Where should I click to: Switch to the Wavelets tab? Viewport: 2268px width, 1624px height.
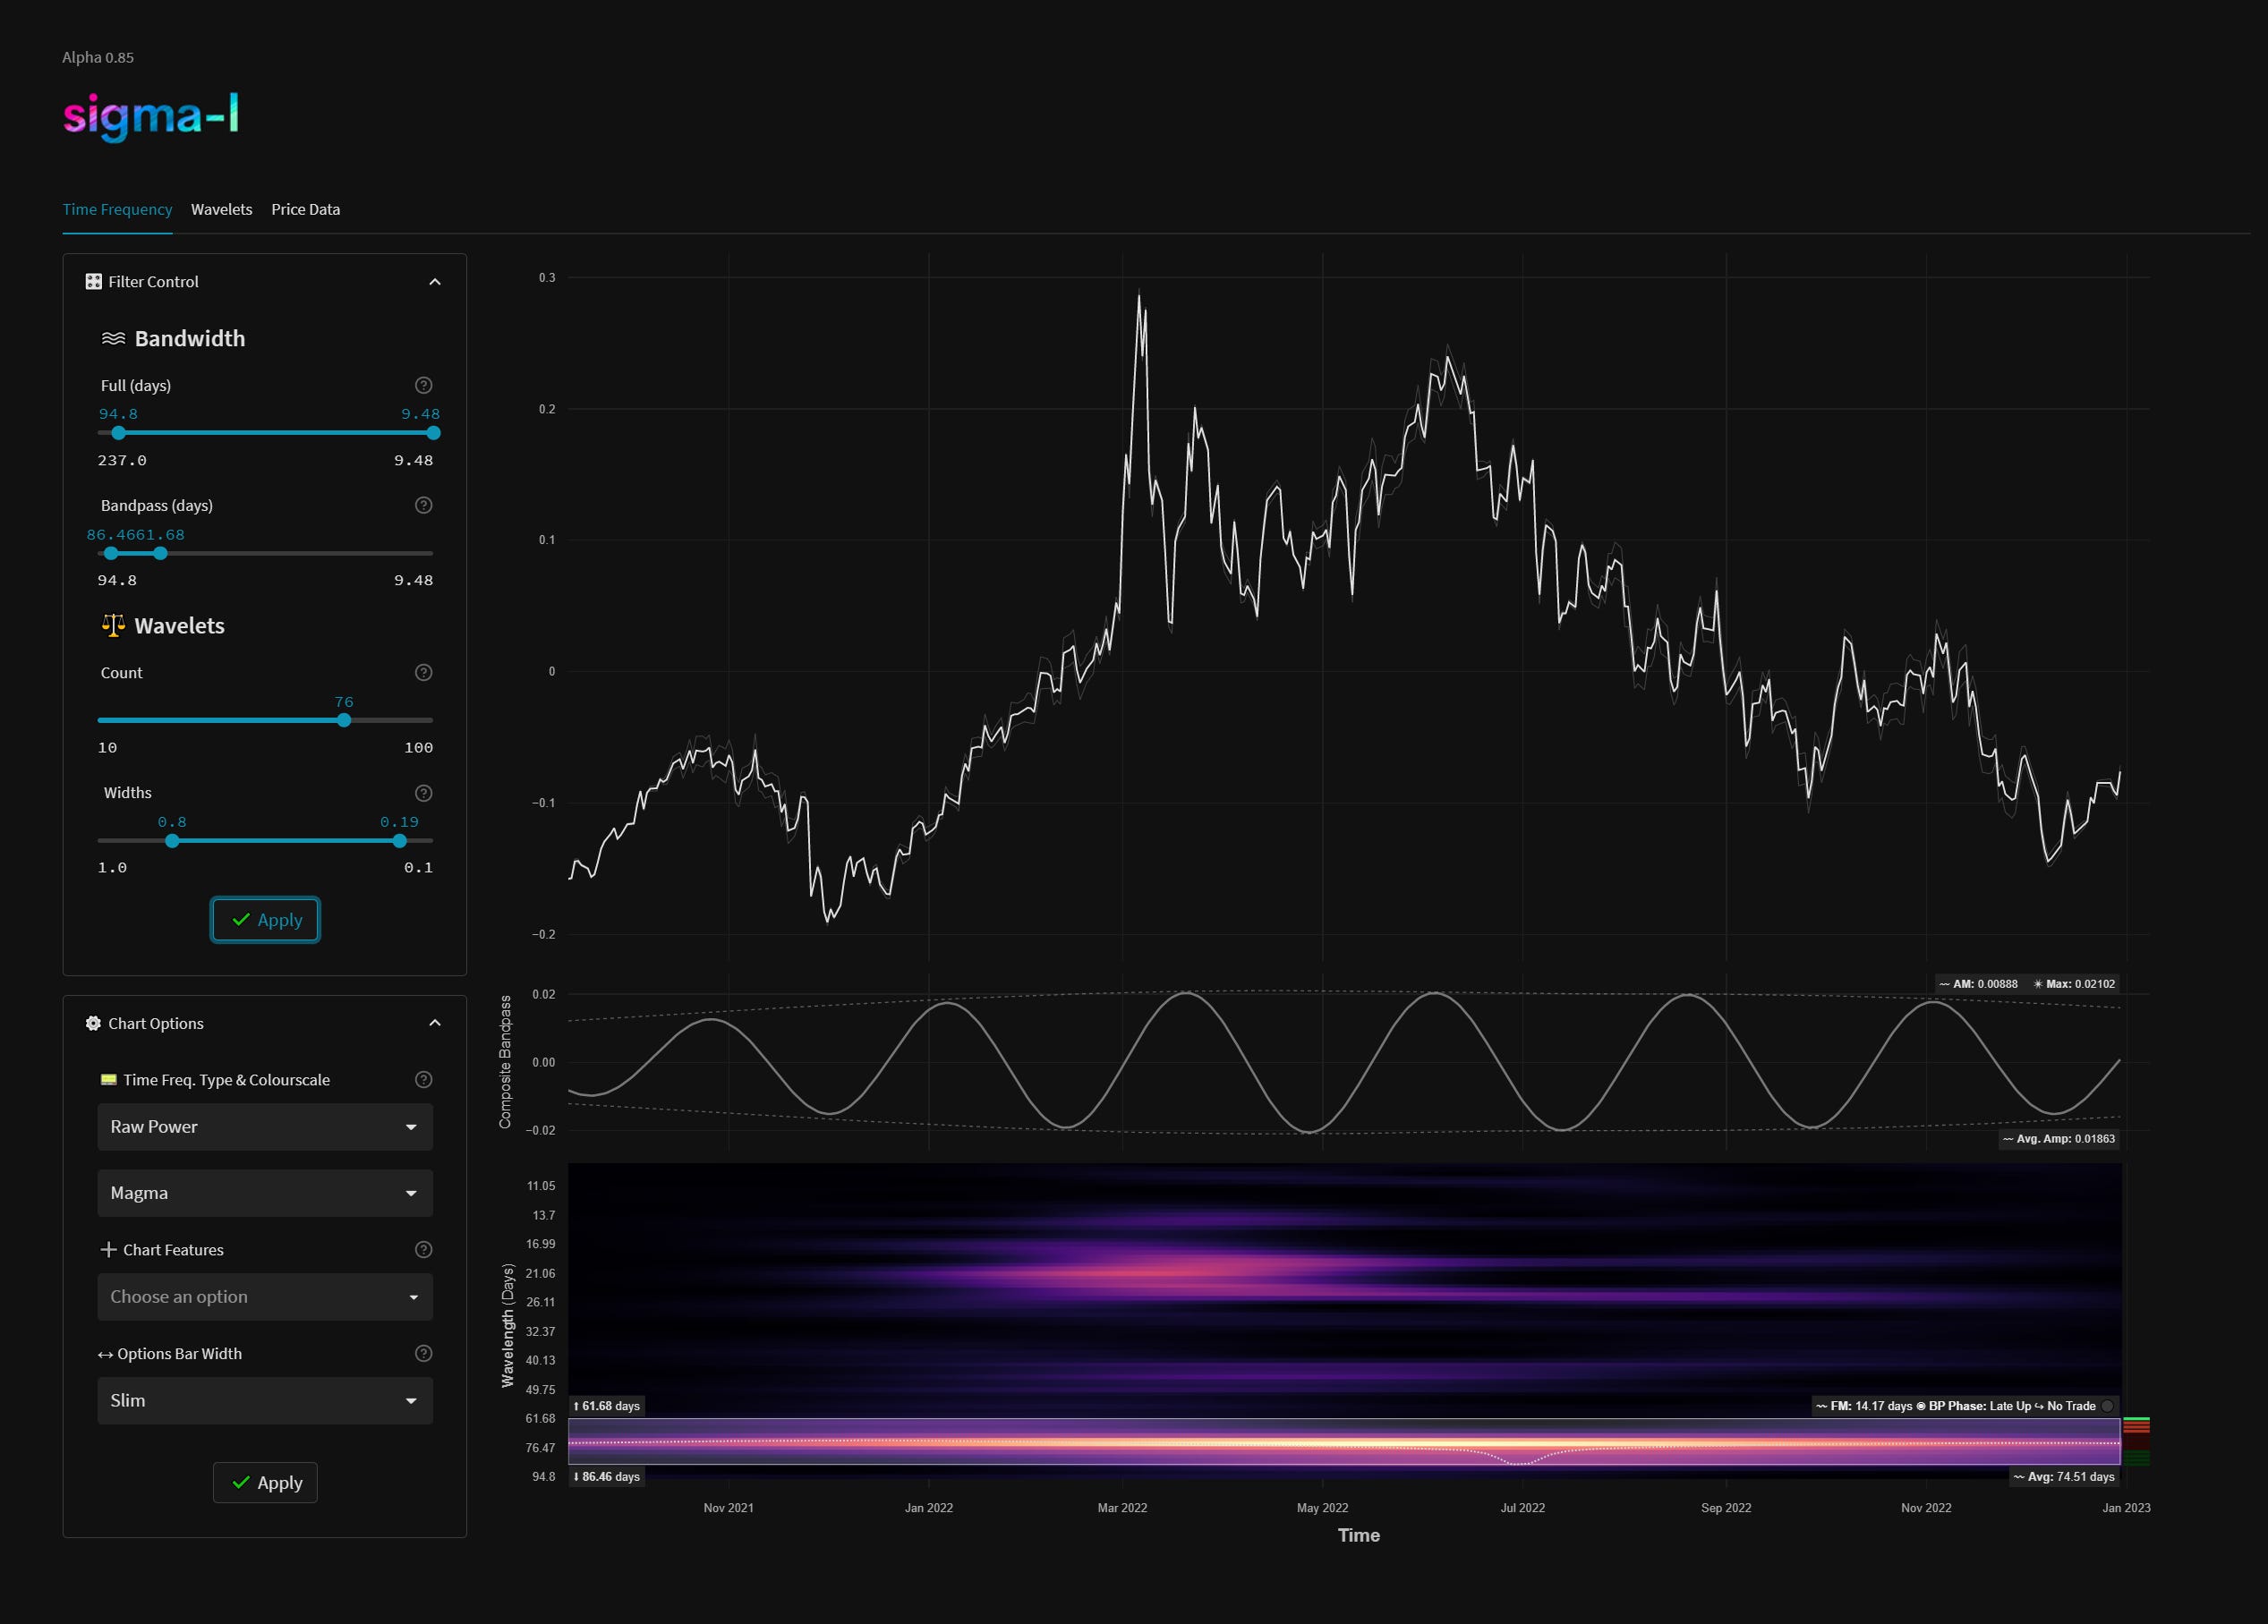click(x=221, y=209)
